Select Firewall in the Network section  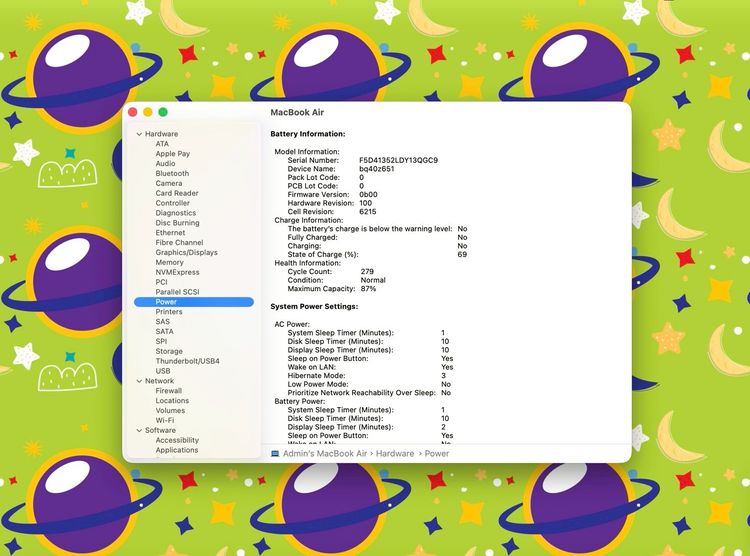169,391
